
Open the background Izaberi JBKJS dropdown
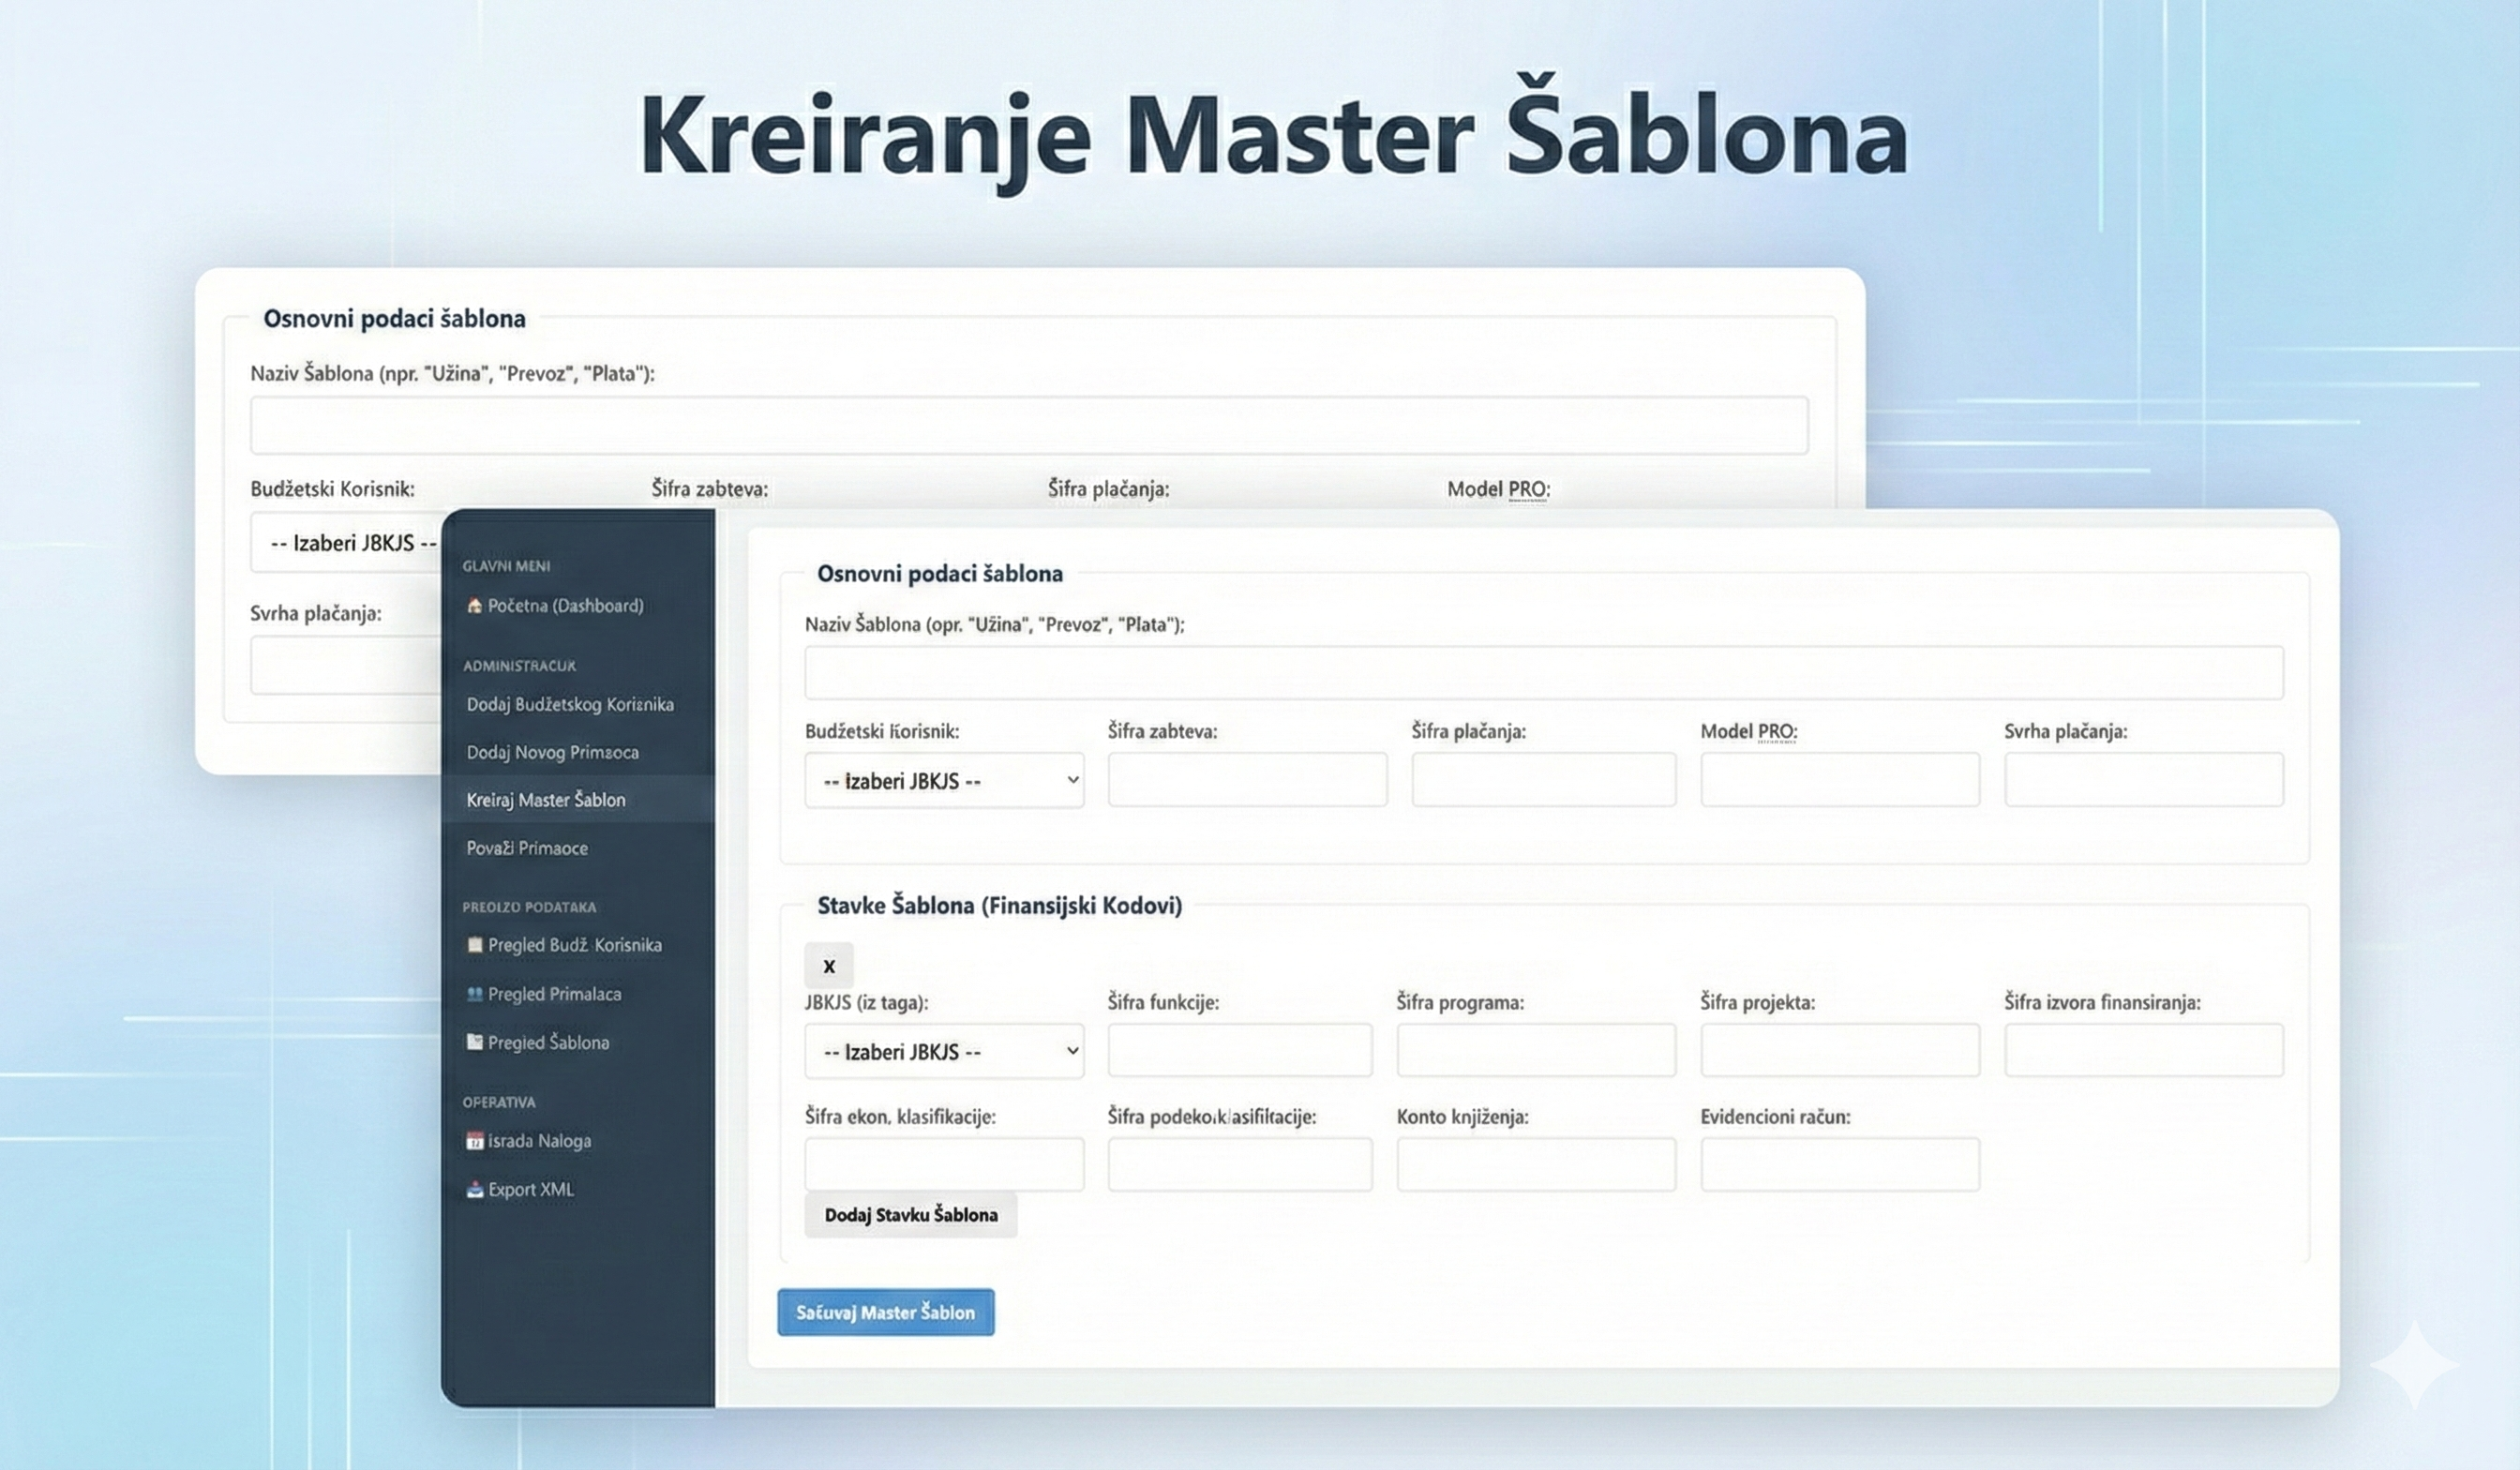coord(345,543)
